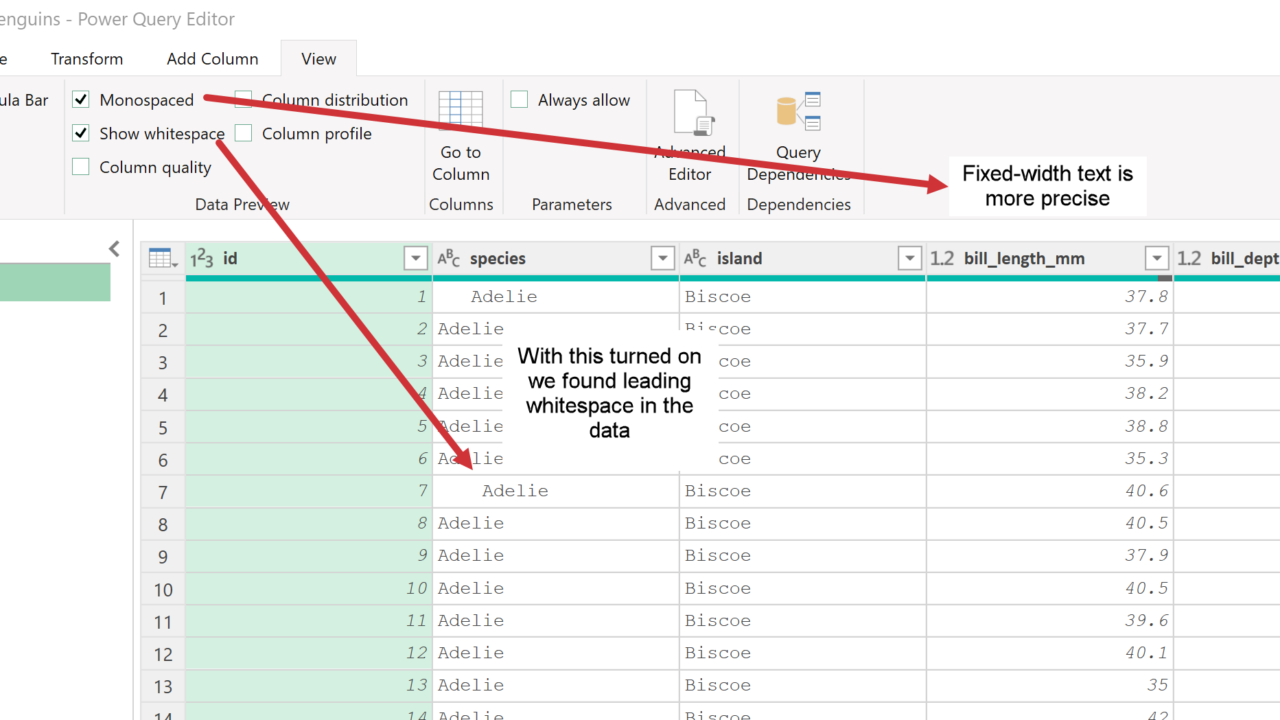Change island column ABC data type icon
Viewport: 1280px width, 720px height.
coord(695,259)
